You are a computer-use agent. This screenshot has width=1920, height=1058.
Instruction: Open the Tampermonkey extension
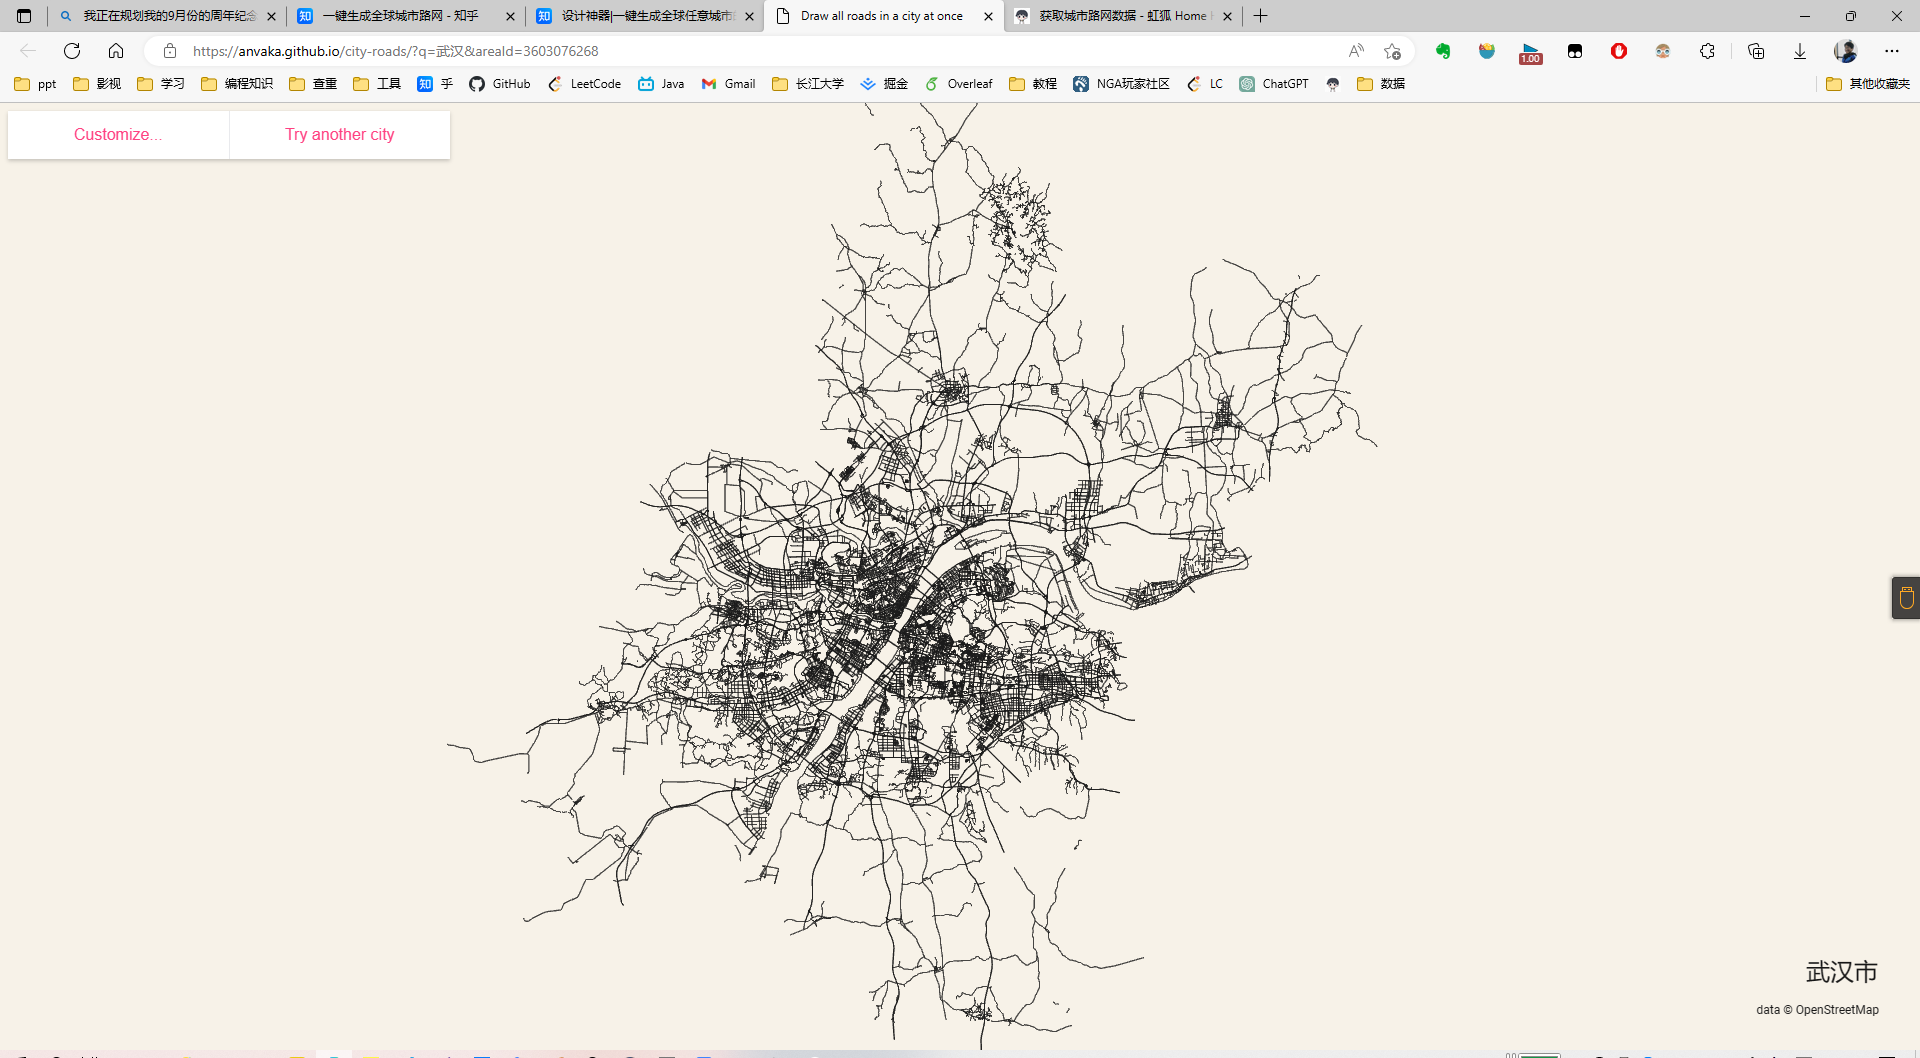click(1575, 51)
